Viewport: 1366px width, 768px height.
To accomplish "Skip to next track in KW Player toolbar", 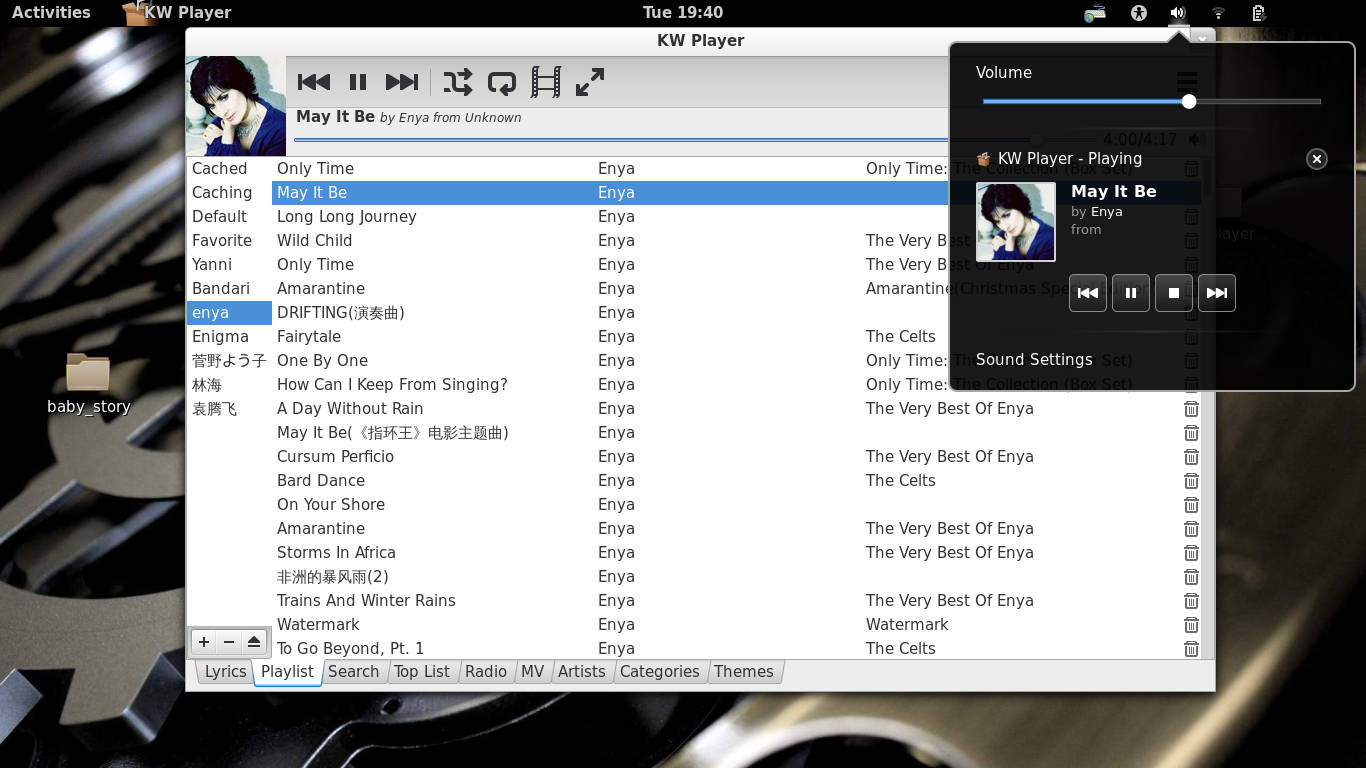I will (402, 82).
